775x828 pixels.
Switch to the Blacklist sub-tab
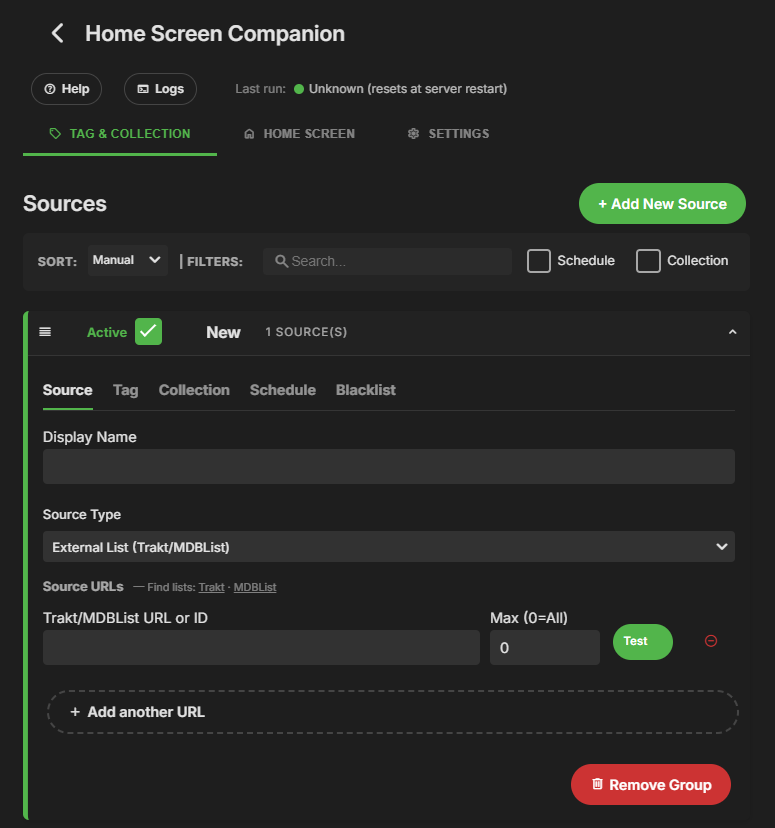pos(366,390)
